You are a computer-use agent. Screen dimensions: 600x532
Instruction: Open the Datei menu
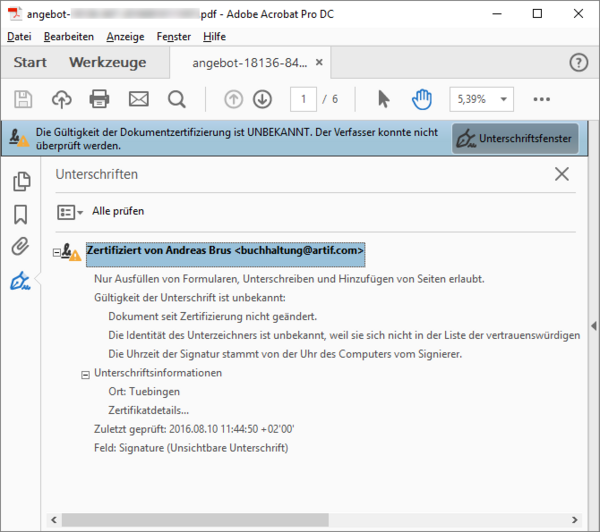(x=19, y=37)
